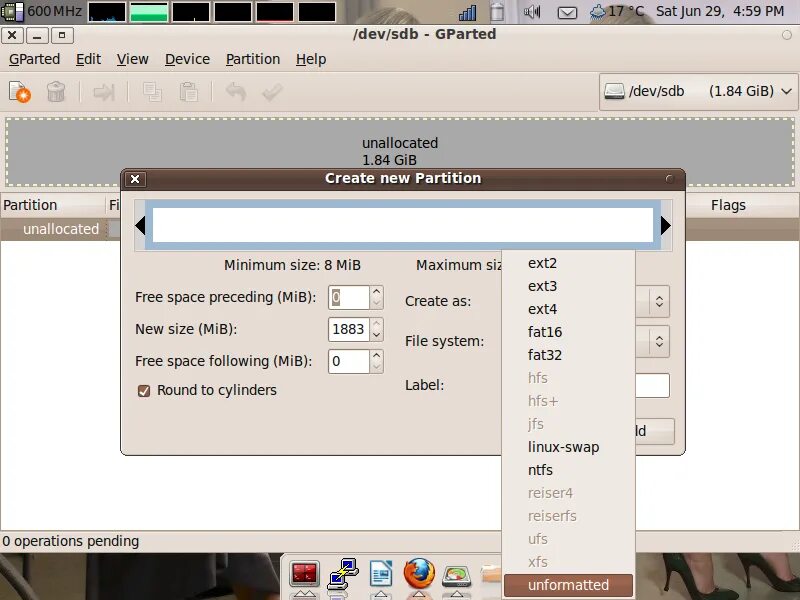Click the red terminal-like dock icon

(305, 573)
